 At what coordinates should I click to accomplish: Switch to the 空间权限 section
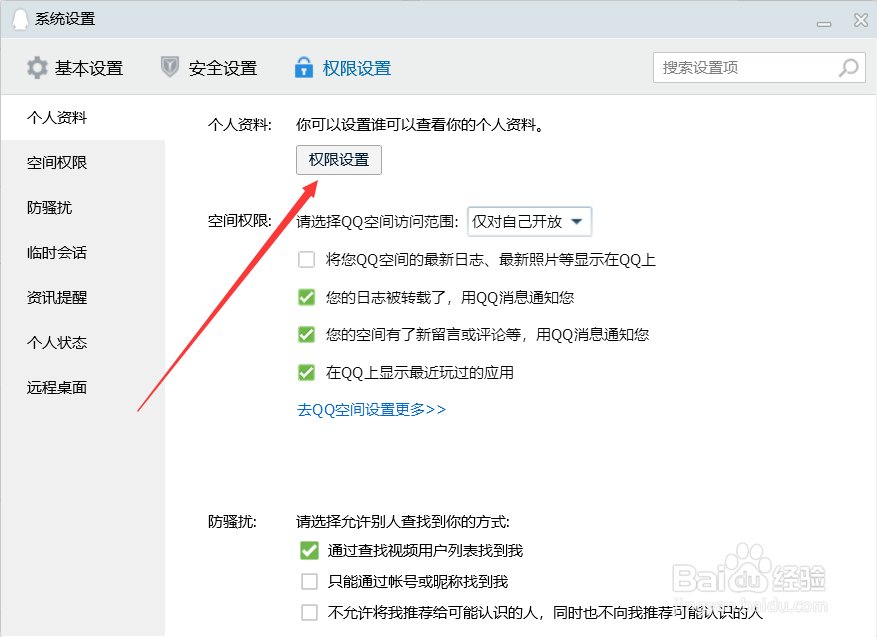coord(55,162)
